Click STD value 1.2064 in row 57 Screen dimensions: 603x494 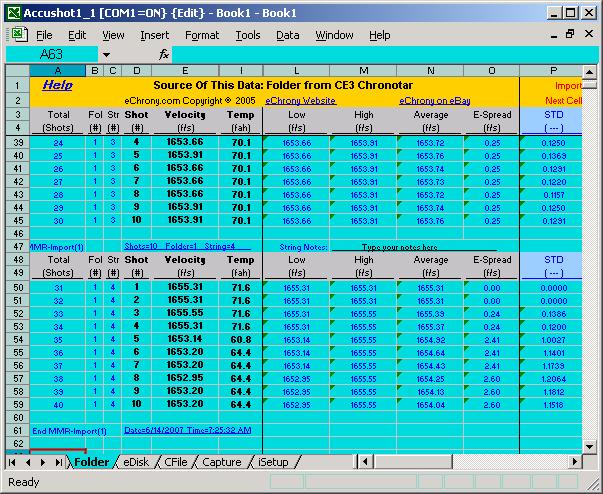(x=553, y=379)
